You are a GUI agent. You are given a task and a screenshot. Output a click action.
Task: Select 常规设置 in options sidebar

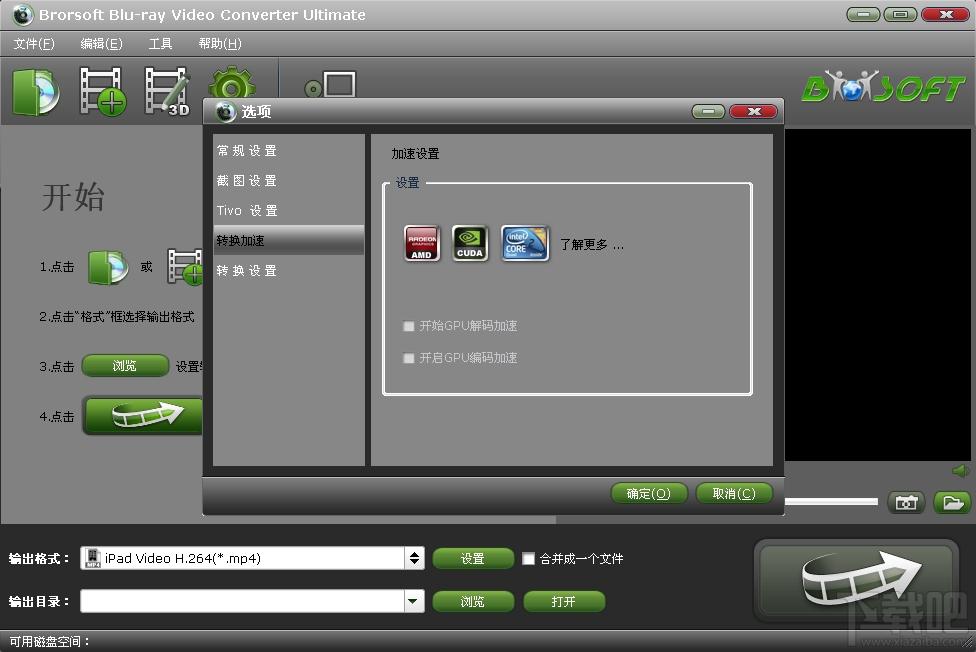pyautogui.click(x=289, y=151)
